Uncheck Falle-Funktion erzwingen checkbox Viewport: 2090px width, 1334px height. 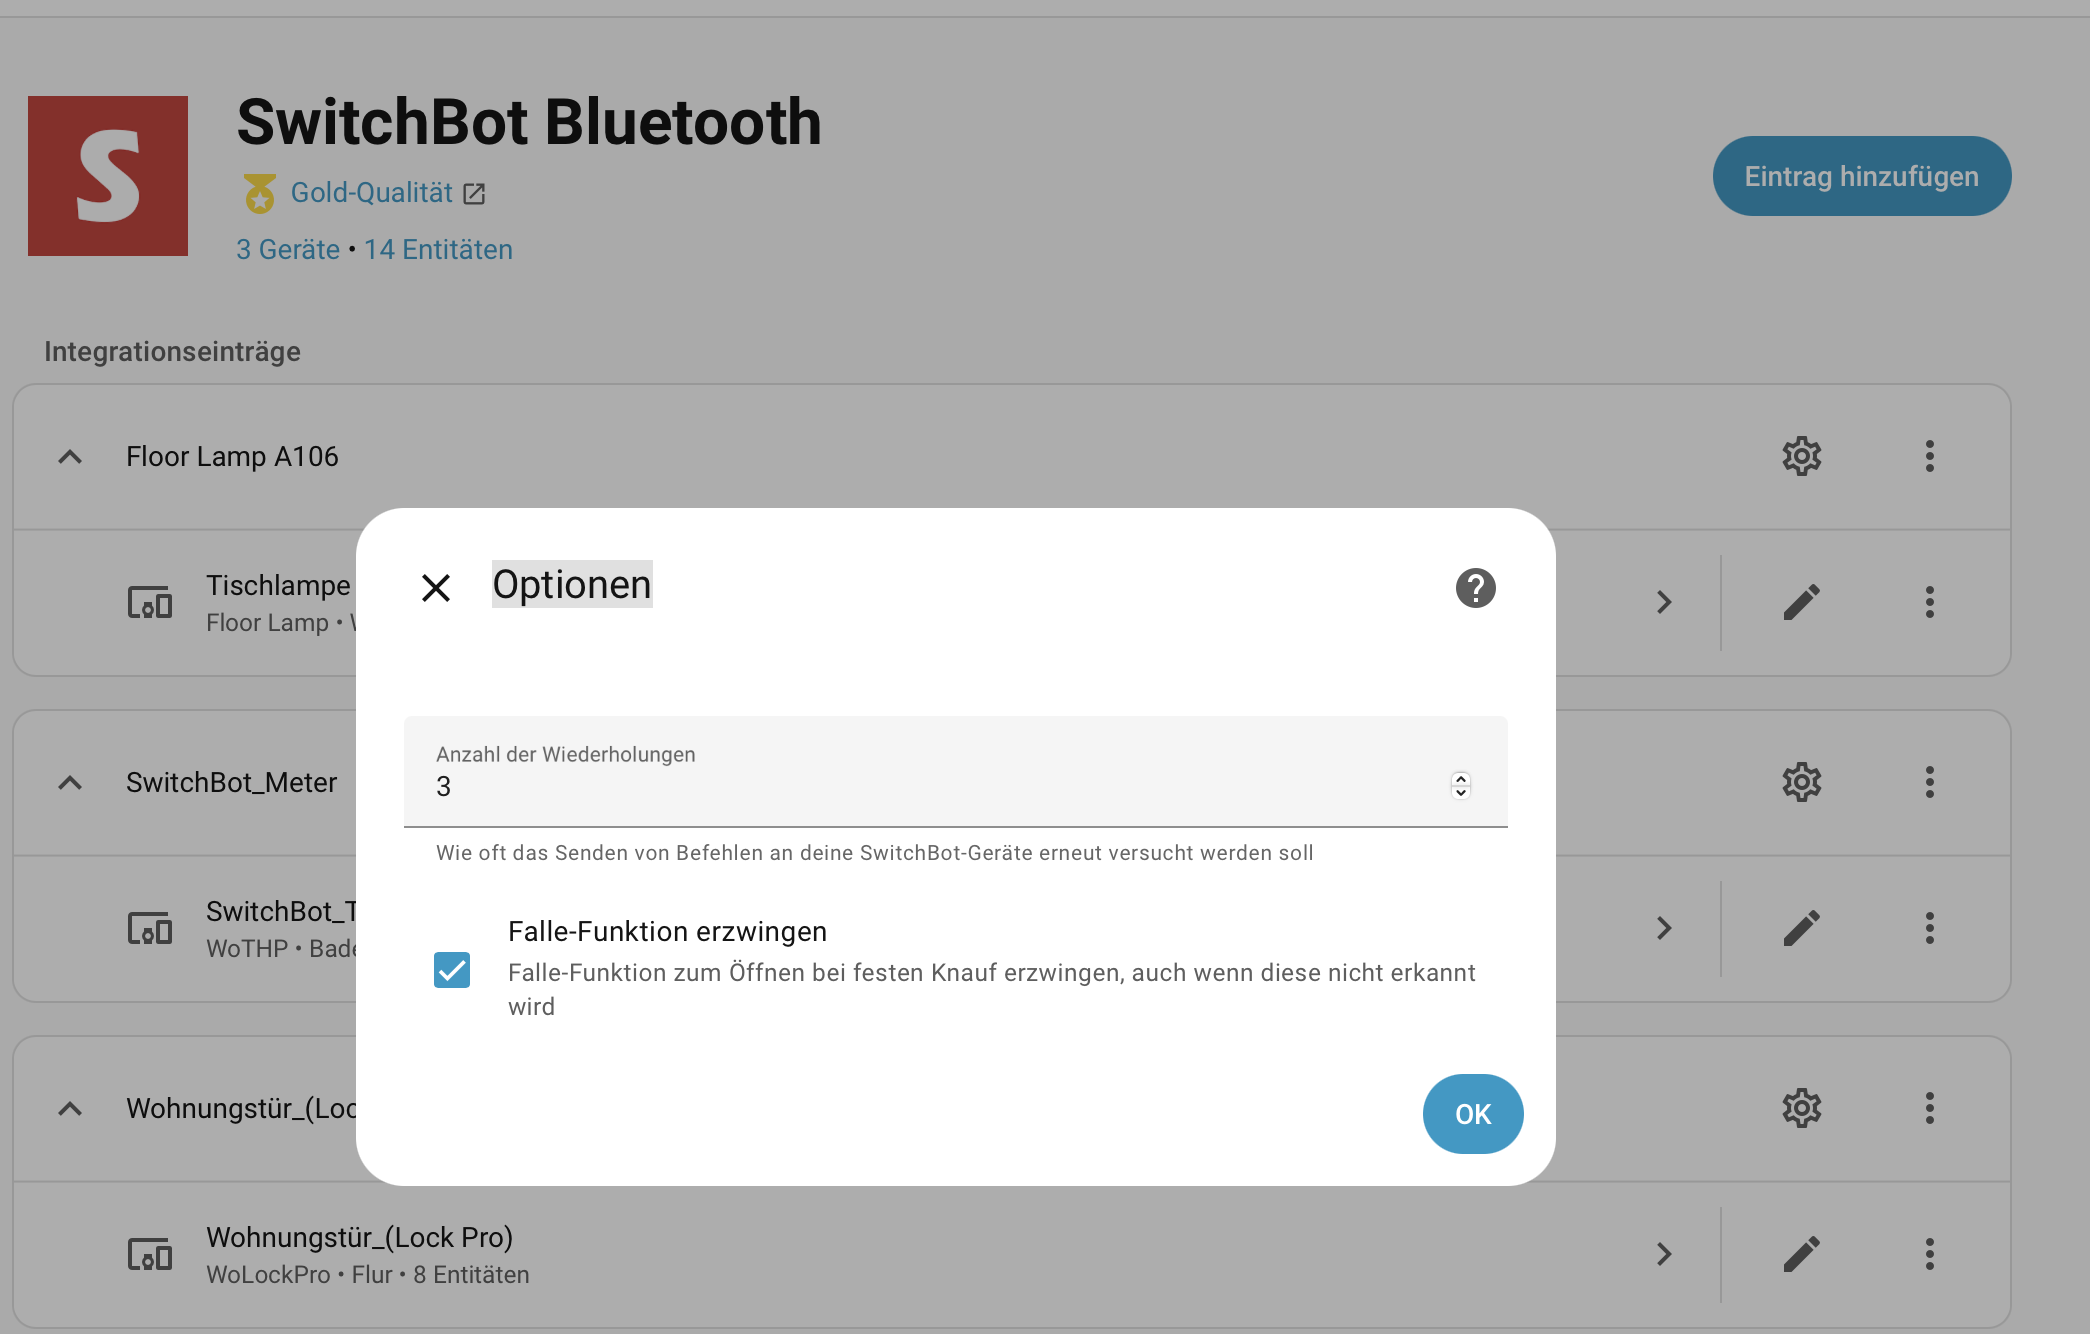452,970
